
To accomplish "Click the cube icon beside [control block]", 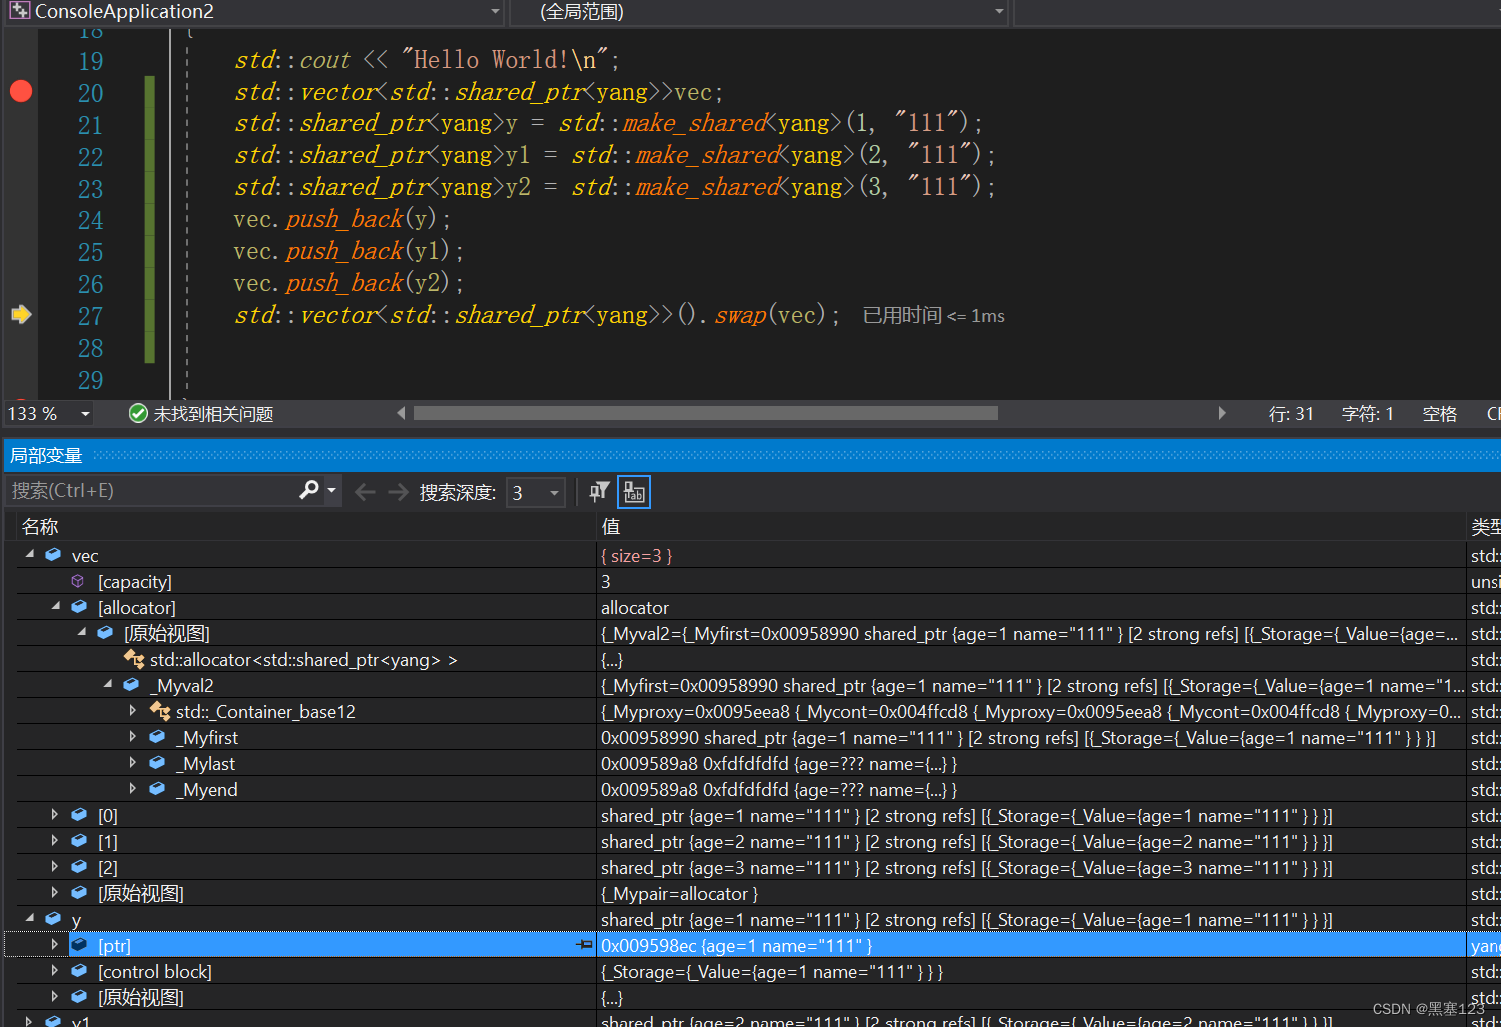I will (x=79, y=971).
